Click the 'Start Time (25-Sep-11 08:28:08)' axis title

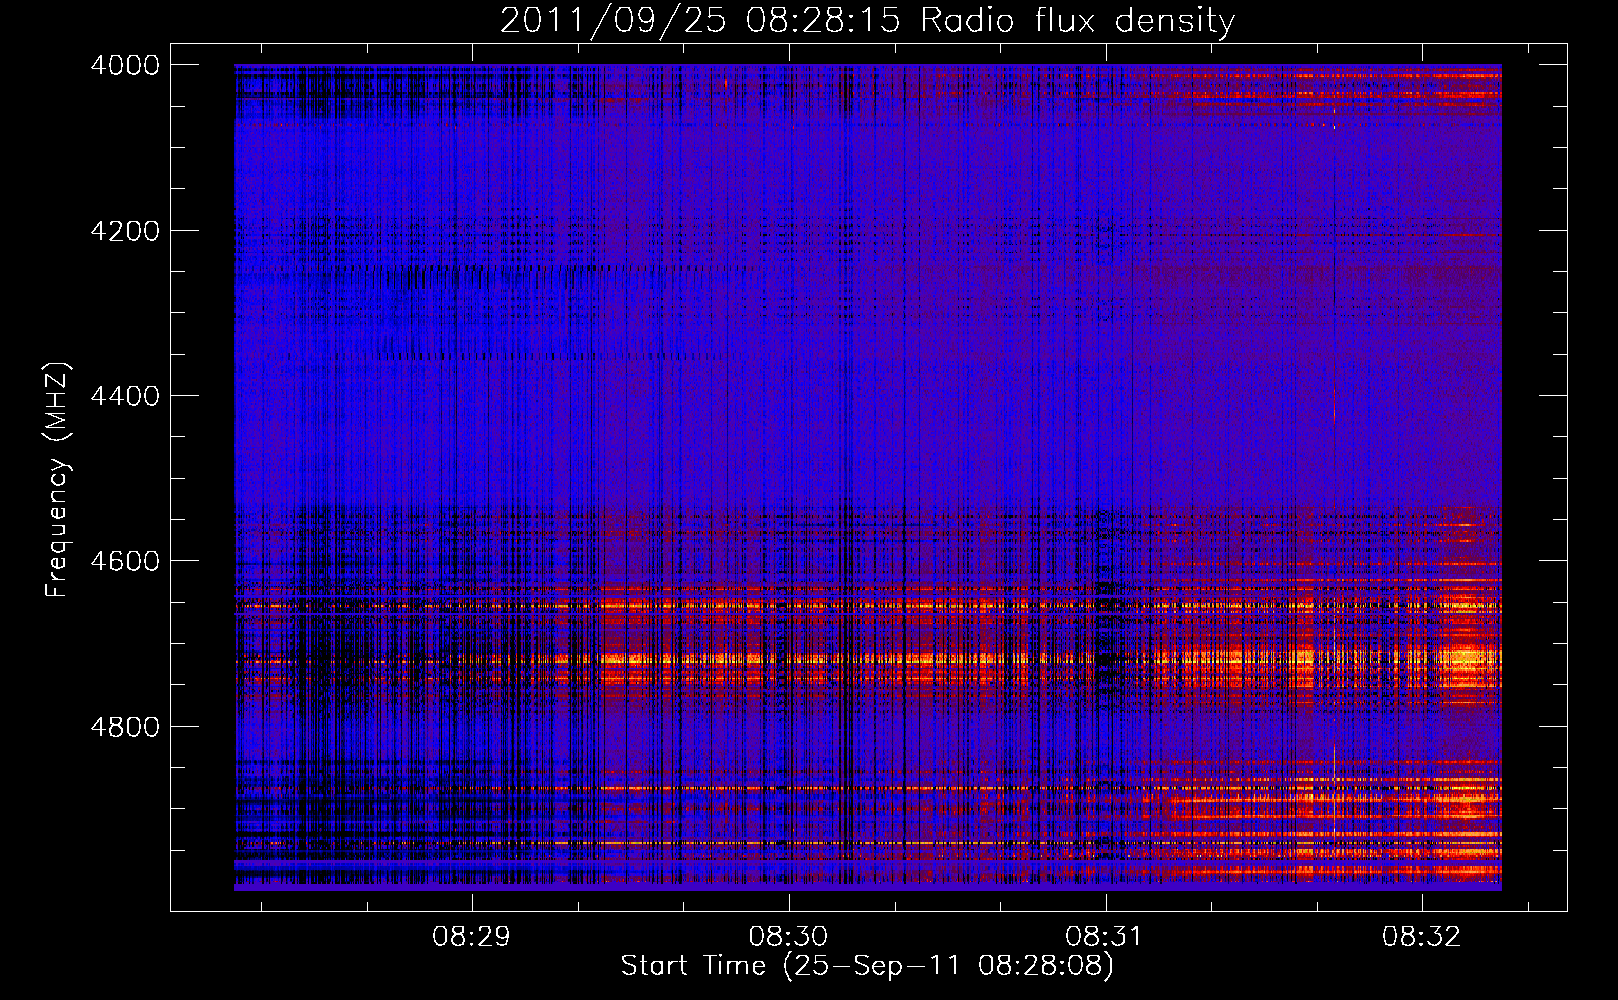coord(867,966)
